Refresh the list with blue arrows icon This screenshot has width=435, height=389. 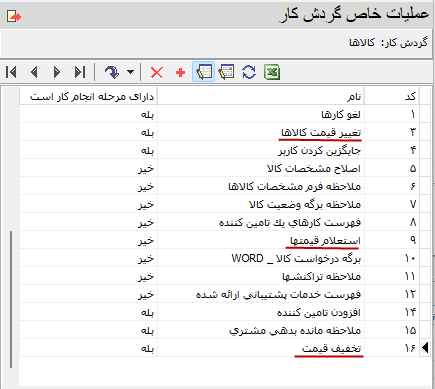[x=249, y=72]
